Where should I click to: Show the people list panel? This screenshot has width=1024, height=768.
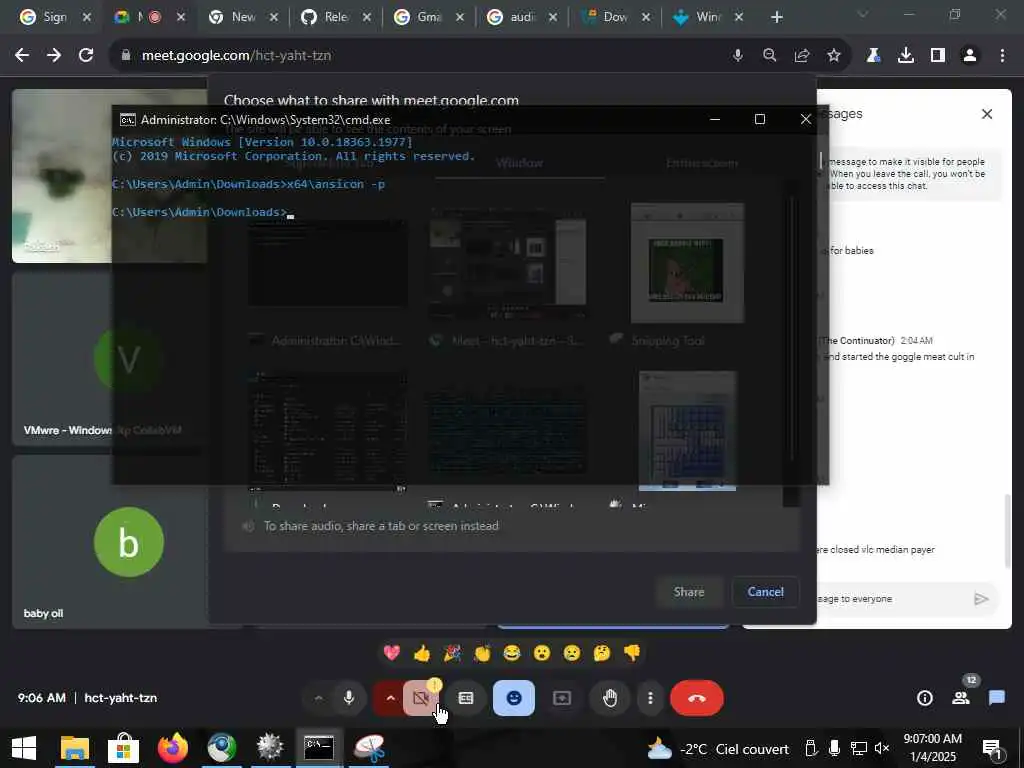[961, 698]
